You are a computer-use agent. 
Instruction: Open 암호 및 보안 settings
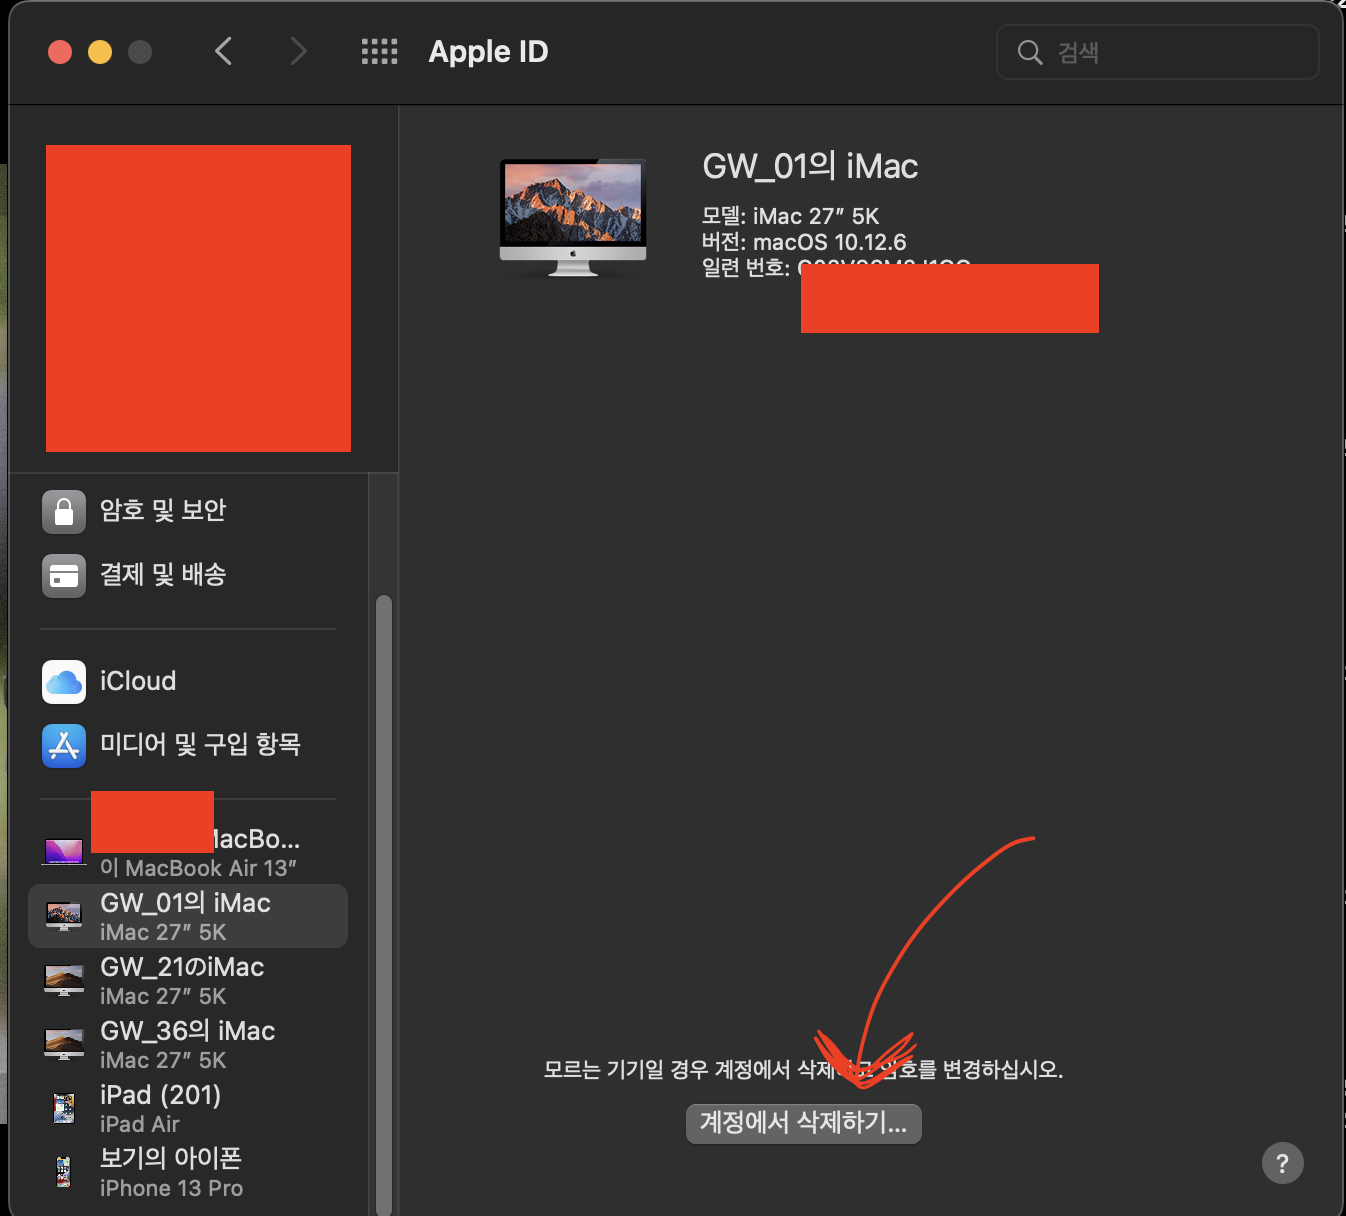188,511
